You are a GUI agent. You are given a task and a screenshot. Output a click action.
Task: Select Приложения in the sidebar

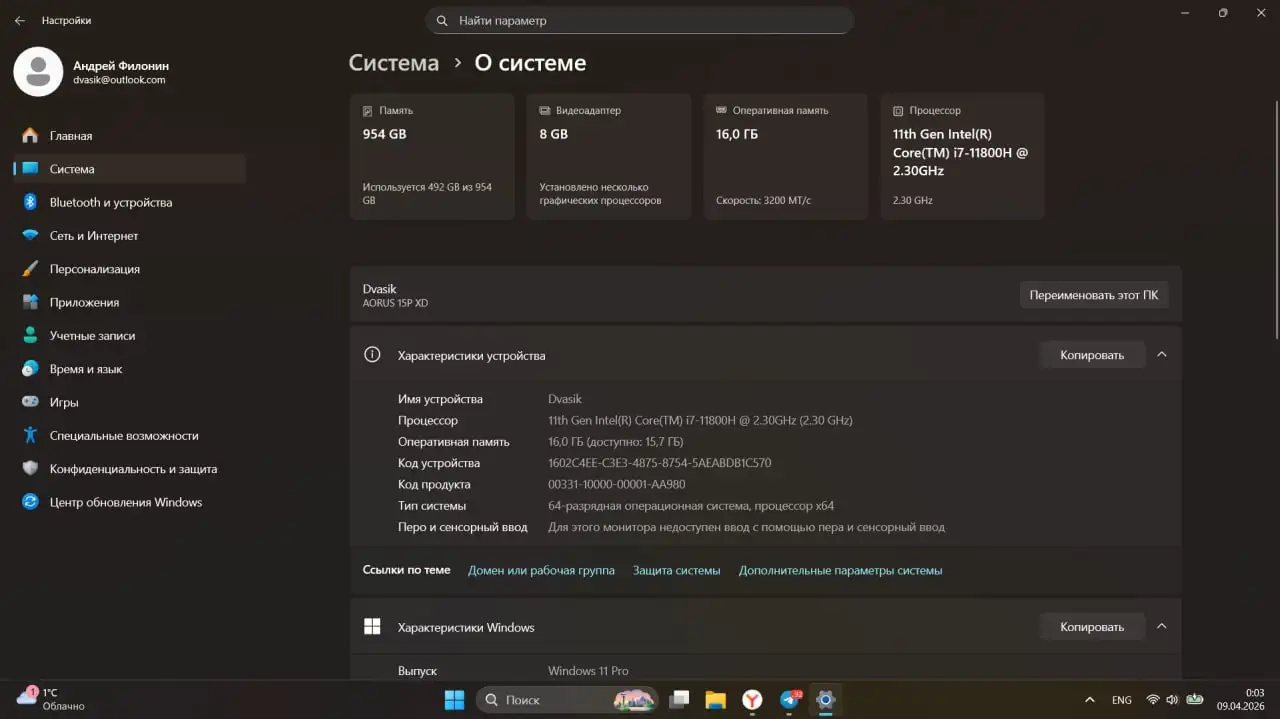(84, 302)
